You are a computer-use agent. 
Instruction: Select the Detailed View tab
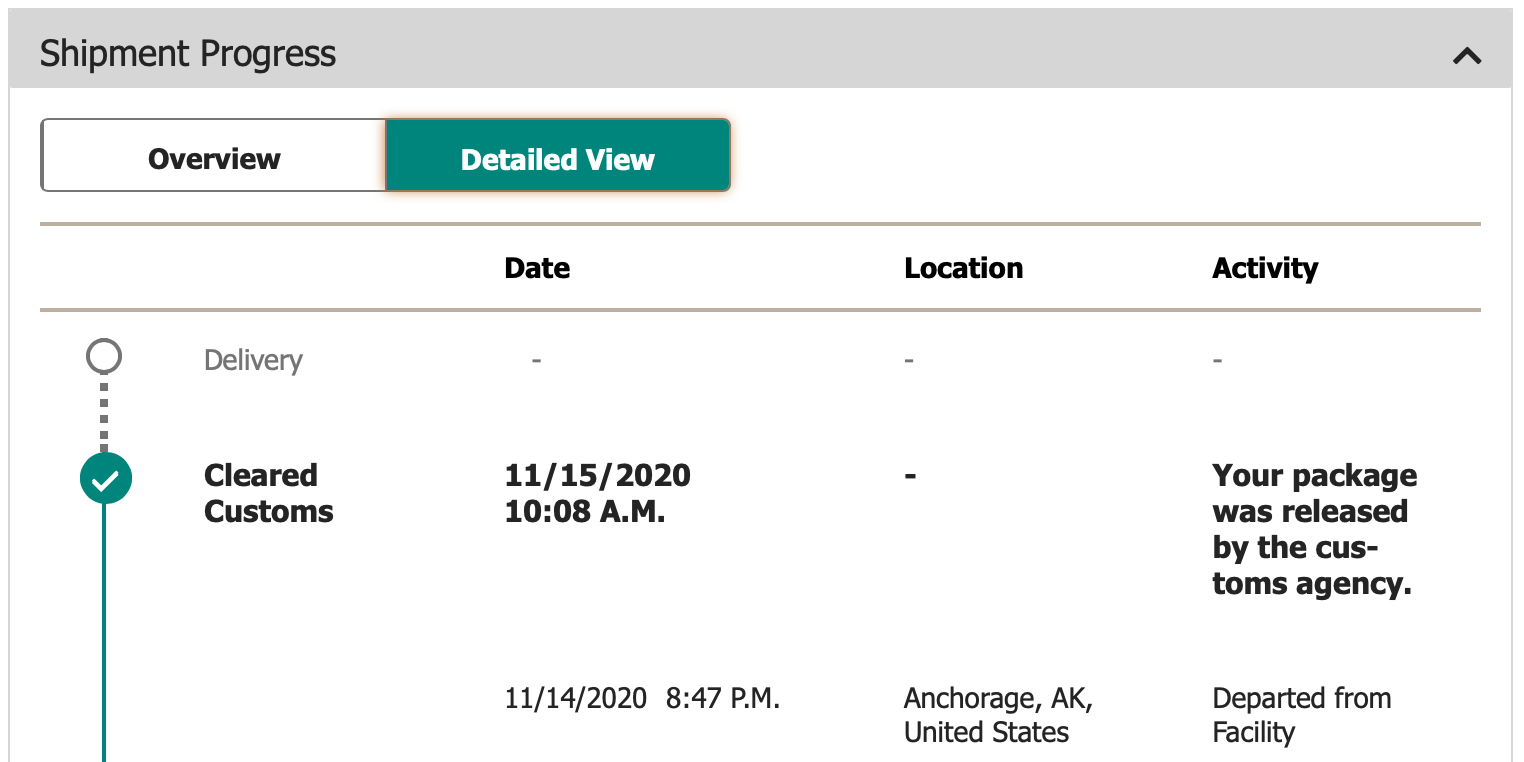pos(558,156)
